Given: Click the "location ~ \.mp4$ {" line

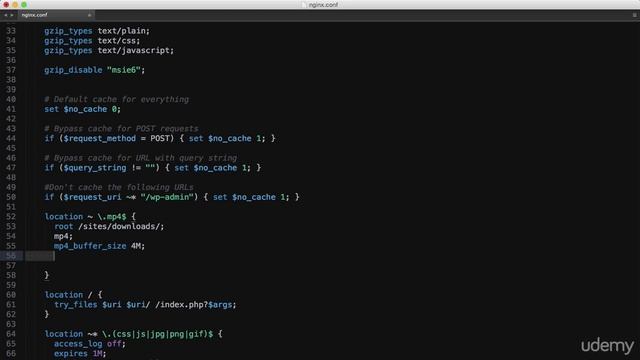Looking at the screenshot, I should tap(90, 217).
